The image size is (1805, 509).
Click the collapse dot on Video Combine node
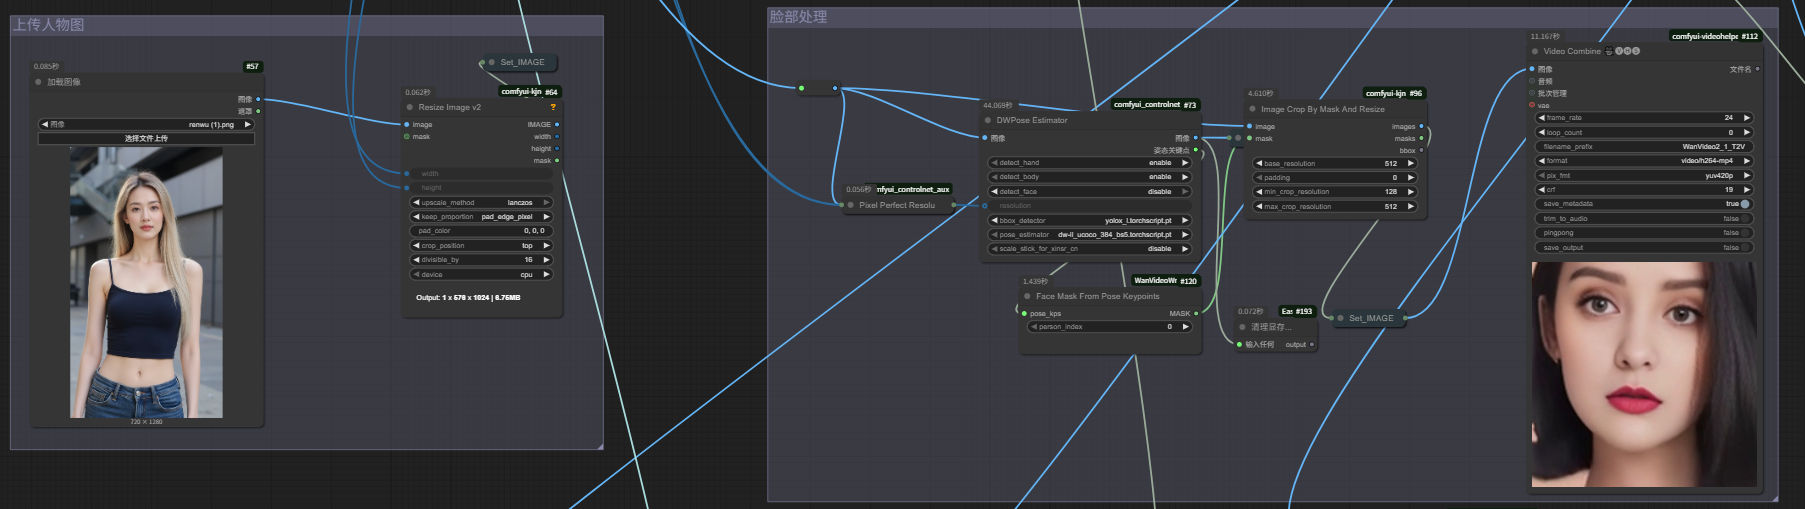[x=1535, y=51]
